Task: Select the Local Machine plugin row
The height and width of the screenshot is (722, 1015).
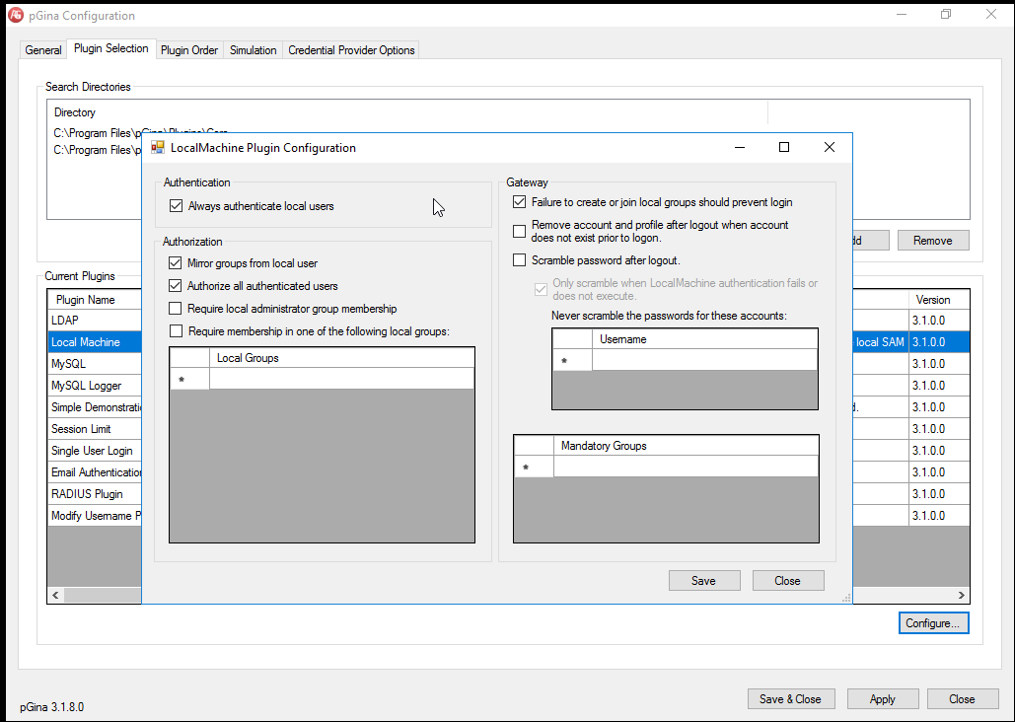Action: [x=95, y=342]
